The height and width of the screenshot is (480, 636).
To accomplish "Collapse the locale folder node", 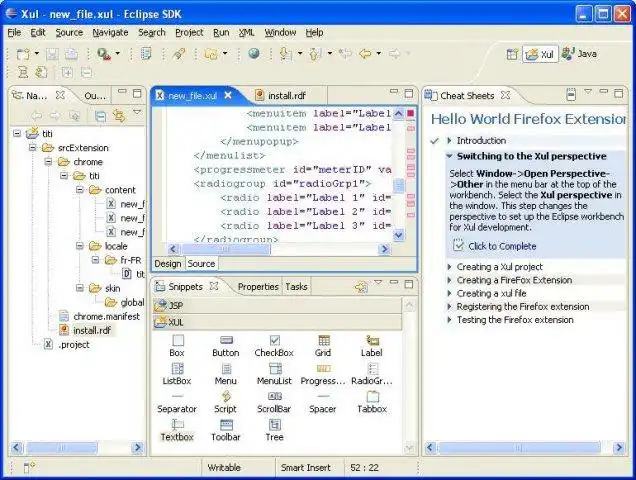I will (x=80, y=246).
